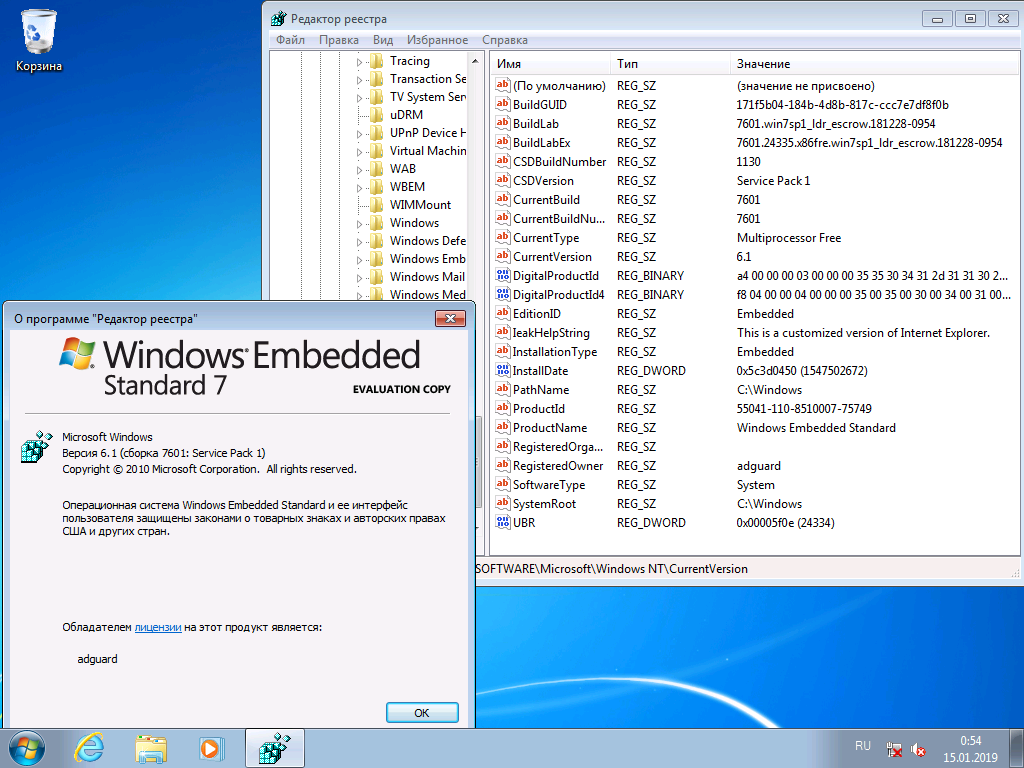Open the Правка menu
Viewport: 1024px width, 768px height.
(338, 40)
